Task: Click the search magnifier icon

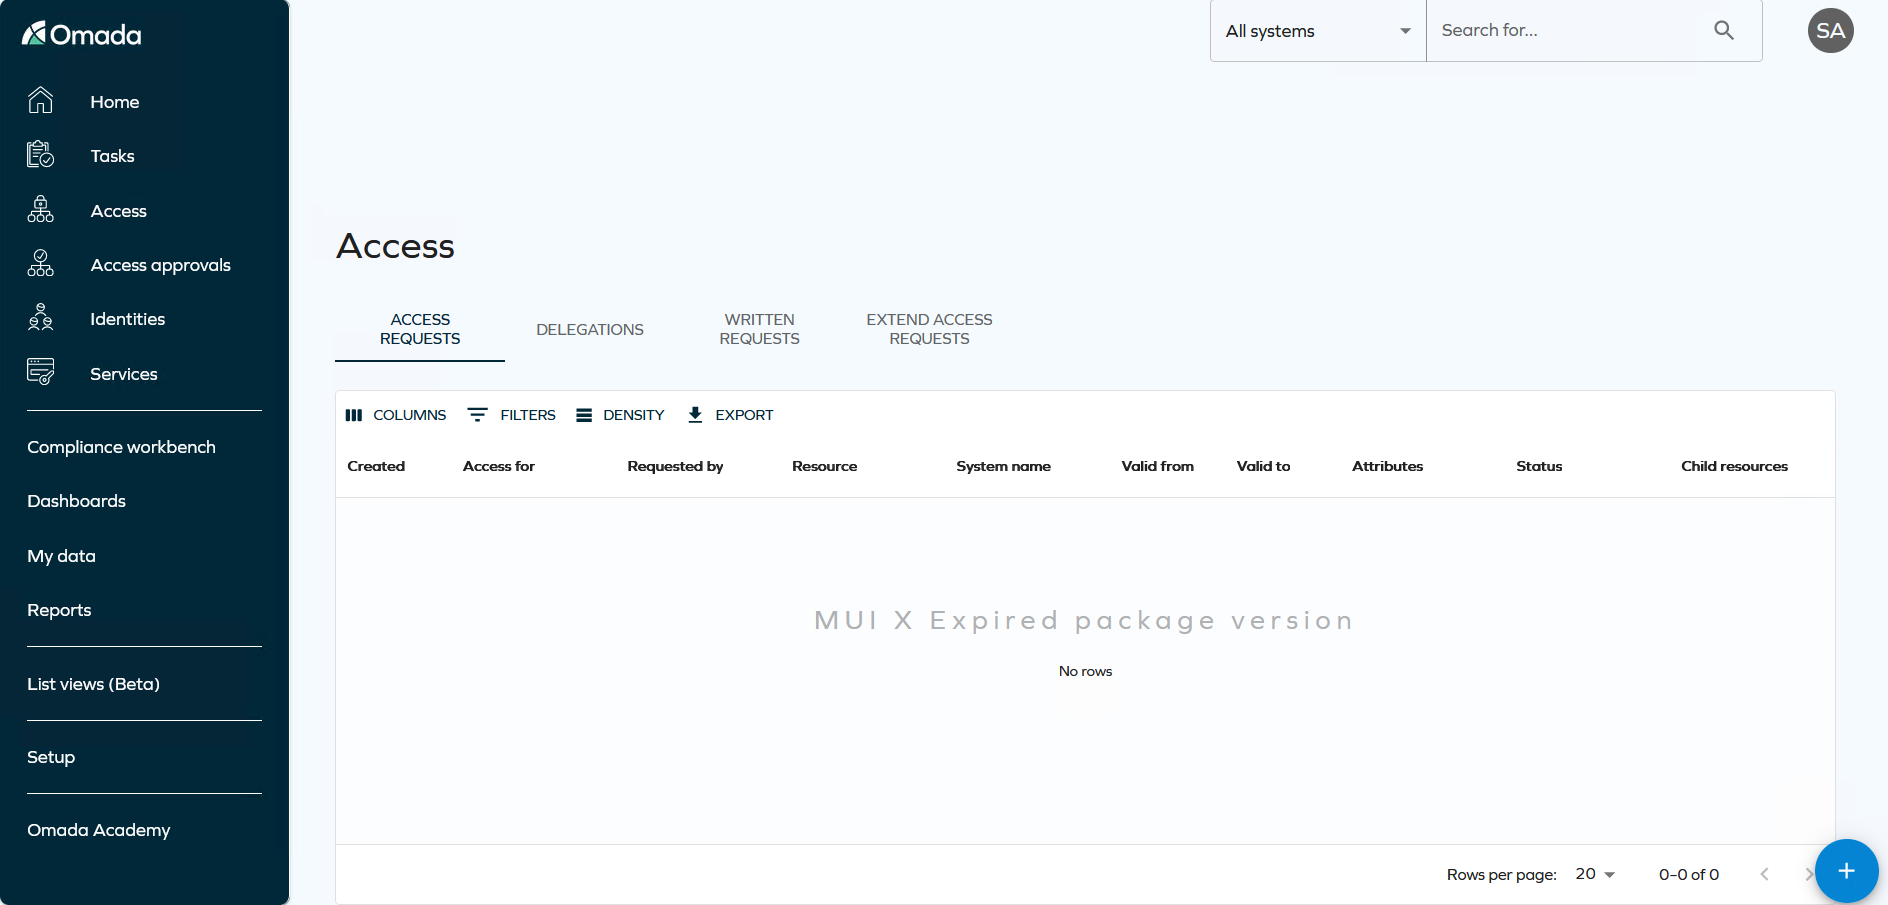Action: coord(1723,30)
